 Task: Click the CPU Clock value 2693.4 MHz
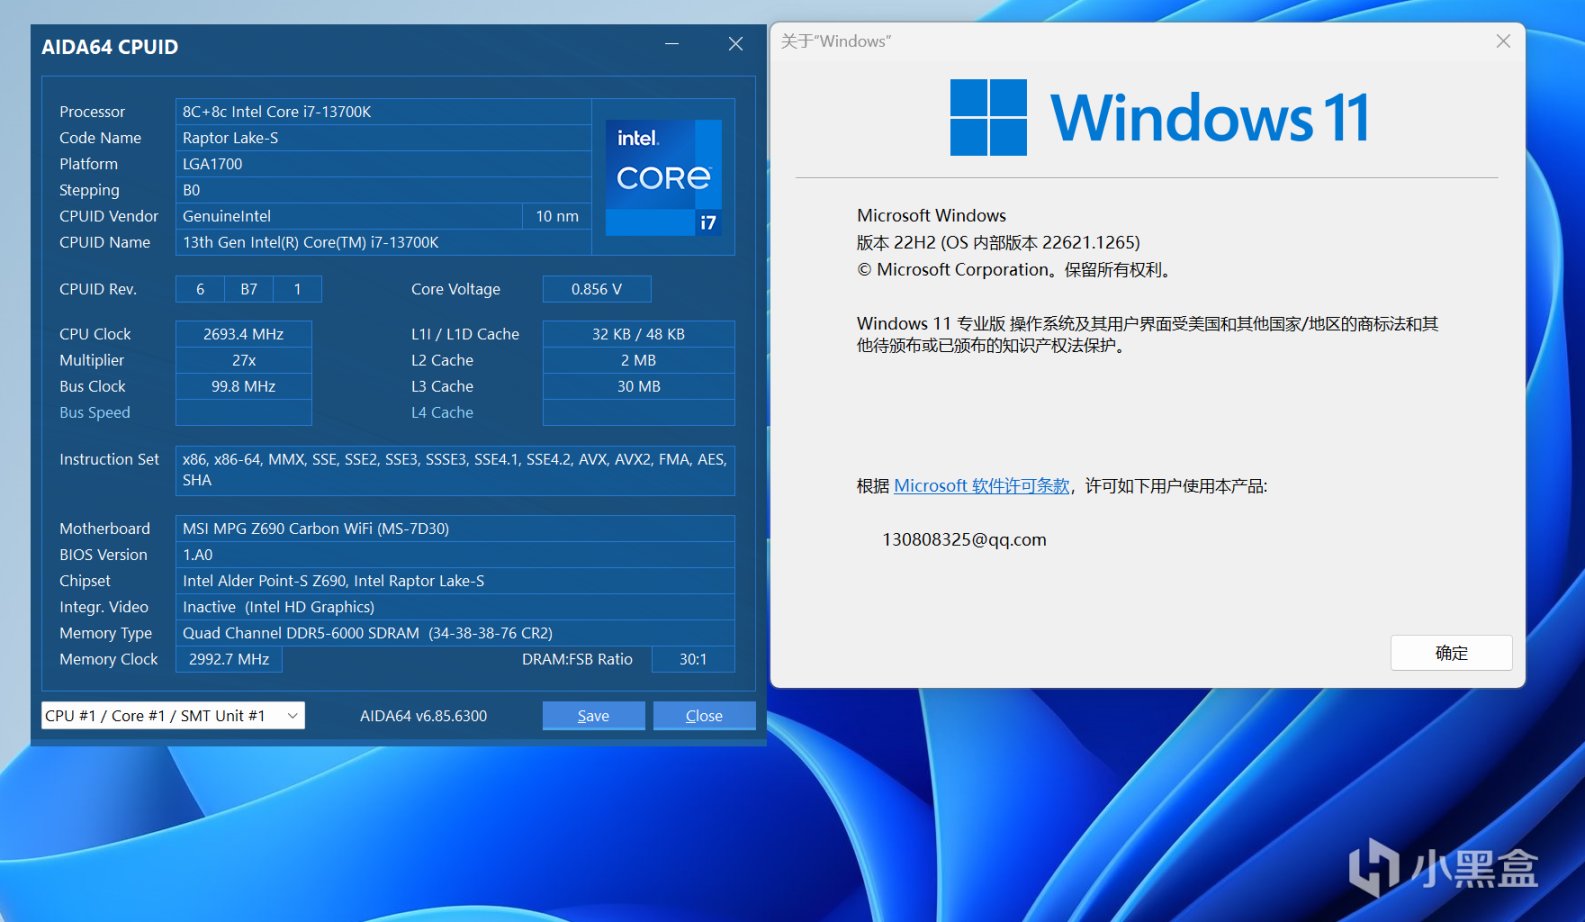[x=244, y=334]
